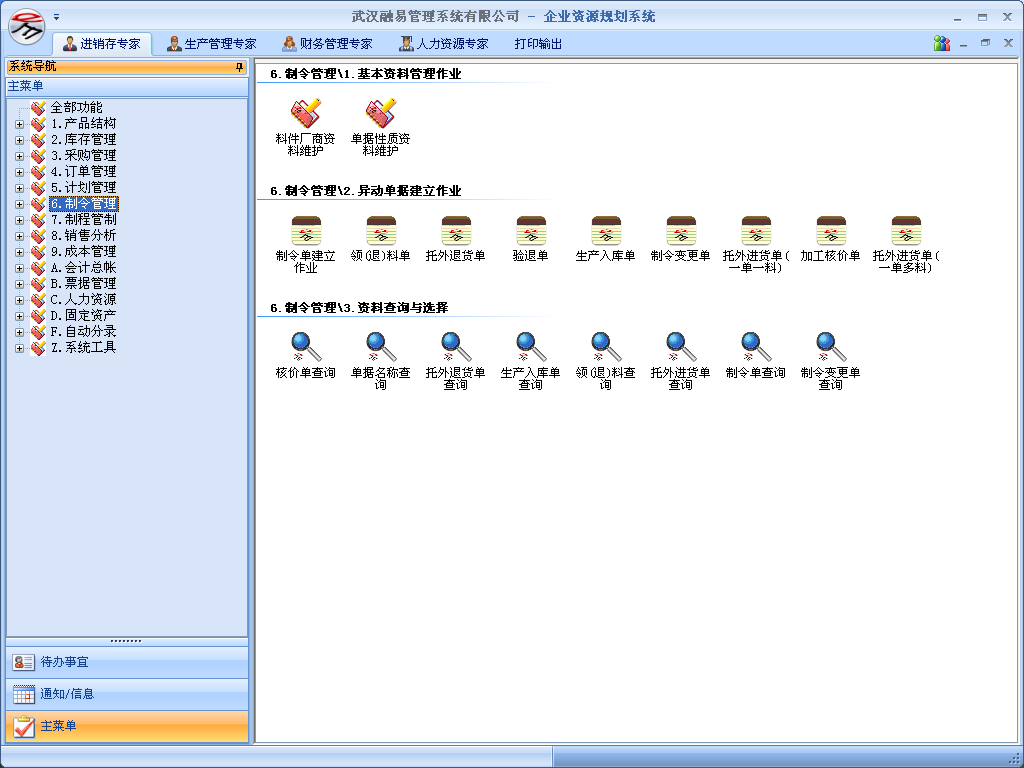
Task: Open 单据性质资料维护 icon
Action: [x=380, y=114]
